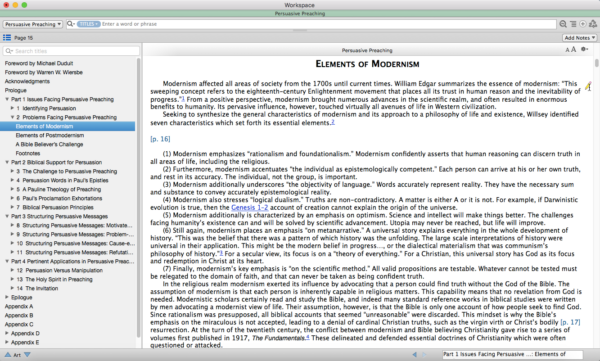Select 13 The Holy Spirit in Preaching
600x361 pixels.
pyautogui.click(x=54, y=279)
